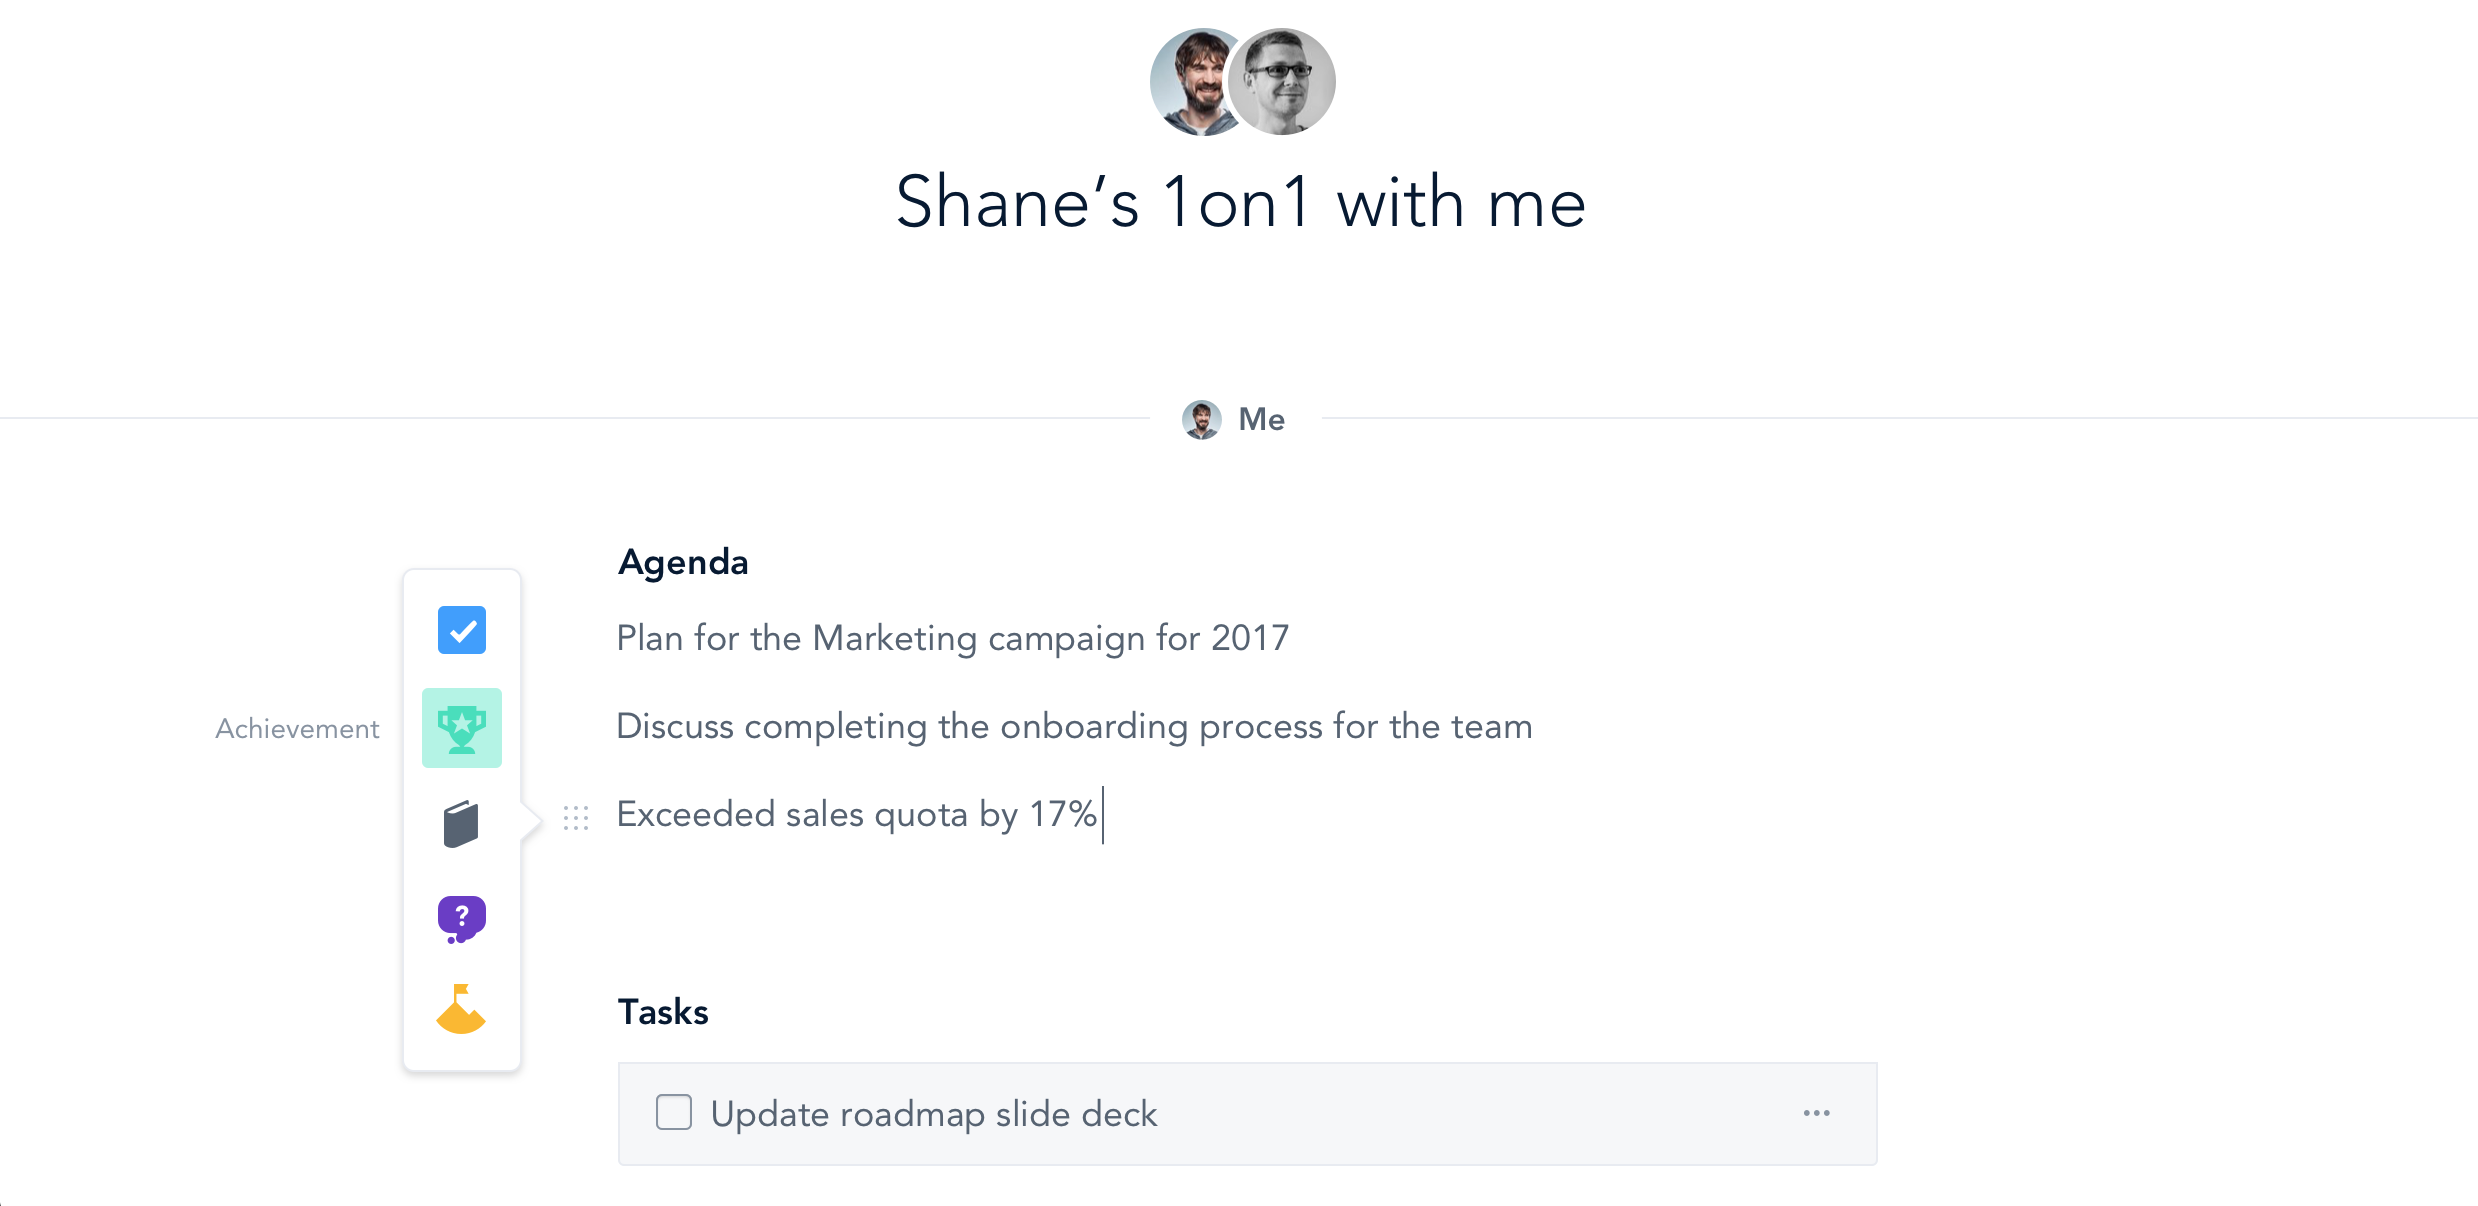Image resolution: width=2478 pixels, height=1206 pixels.
Task: Click the Me section label
Action: point(1261,420)
